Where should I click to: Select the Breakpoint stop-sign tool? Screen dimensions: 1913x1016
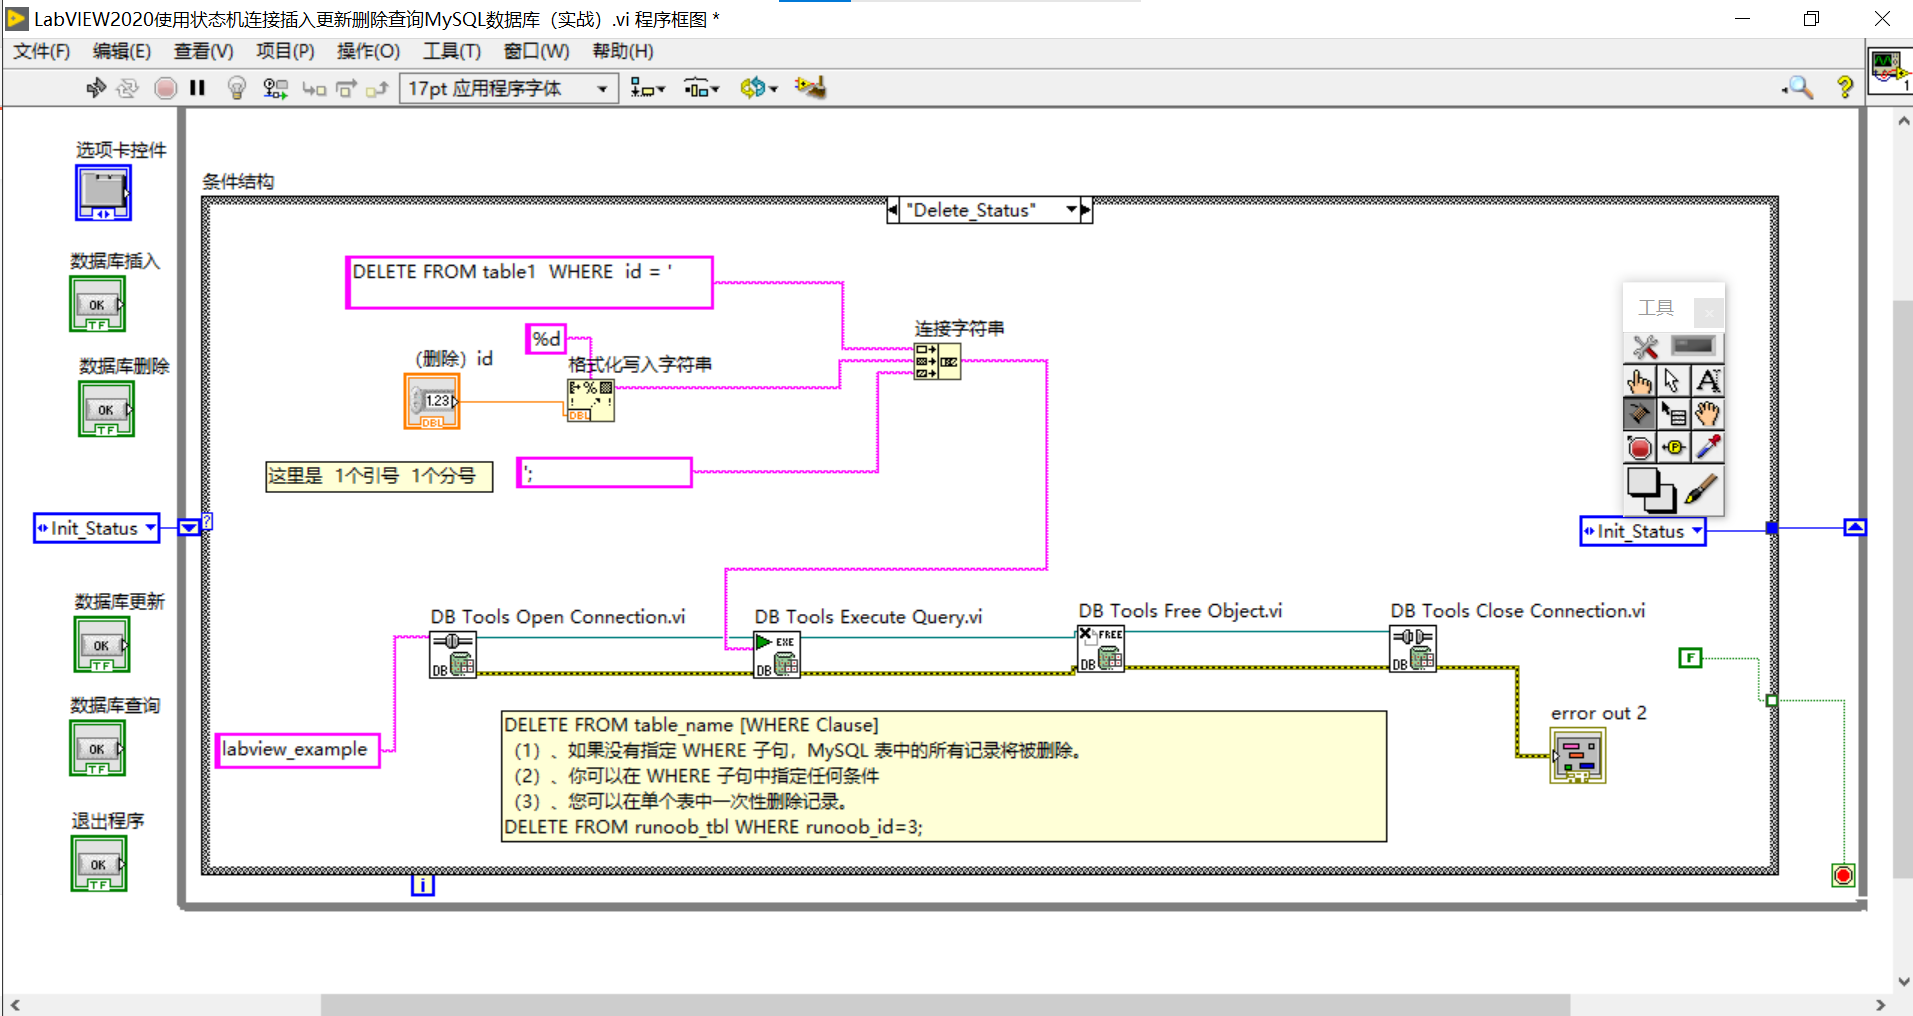1639,447
